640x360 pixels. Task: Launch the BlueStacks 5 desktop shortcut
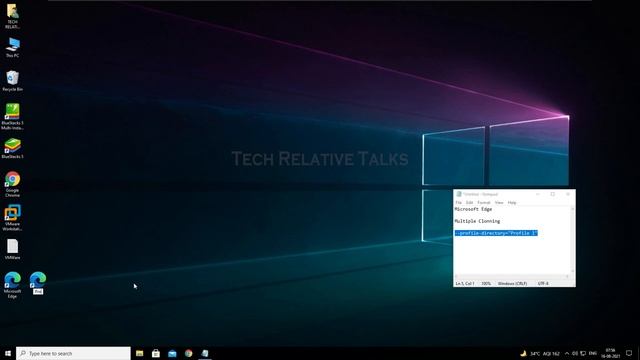(x=12, y=148)
